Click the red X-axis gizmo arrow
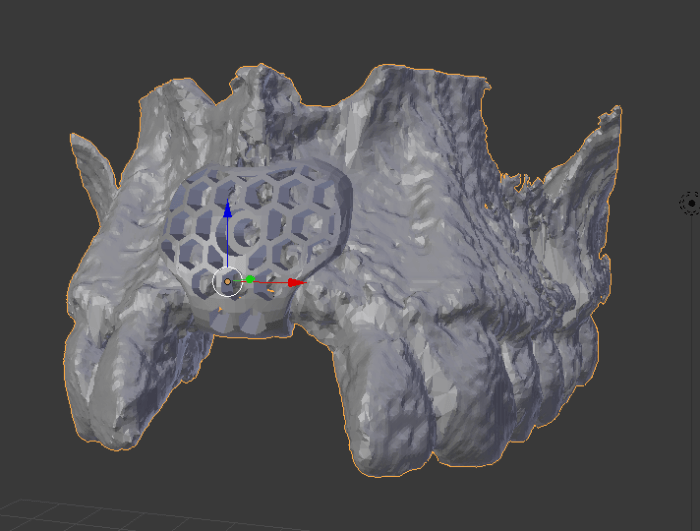Viewport: 700px width, 531px height. (x=295, y=283)
